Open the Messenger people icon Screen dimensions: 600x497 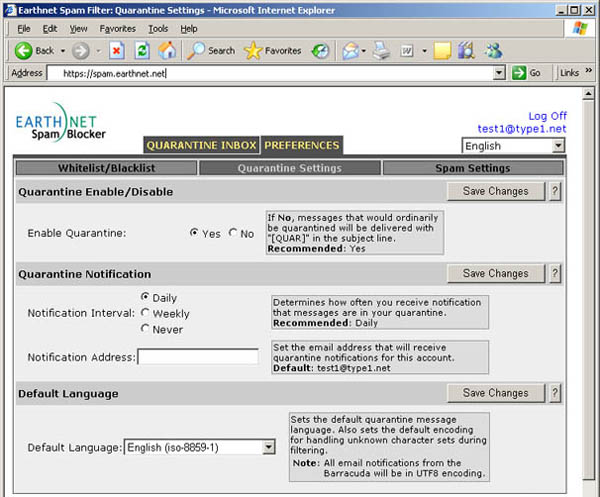tap(493, 51)
